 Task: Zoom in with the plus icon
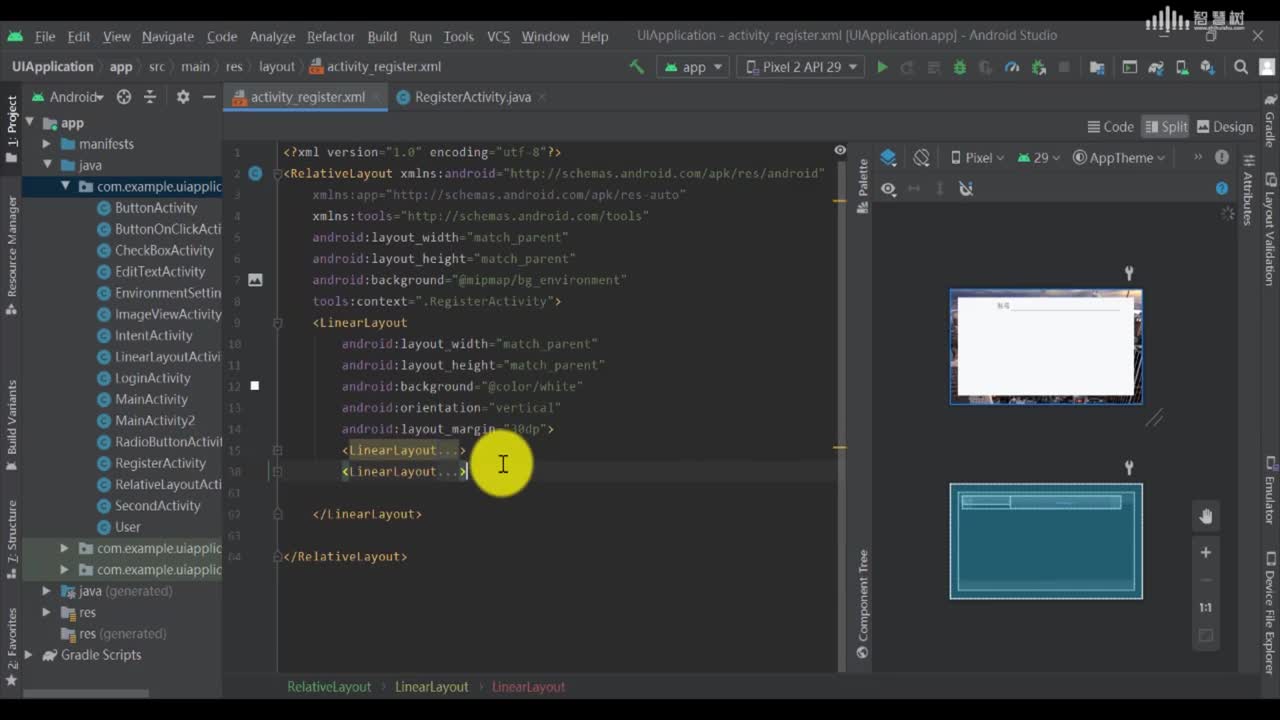[x=1206, y=552]
